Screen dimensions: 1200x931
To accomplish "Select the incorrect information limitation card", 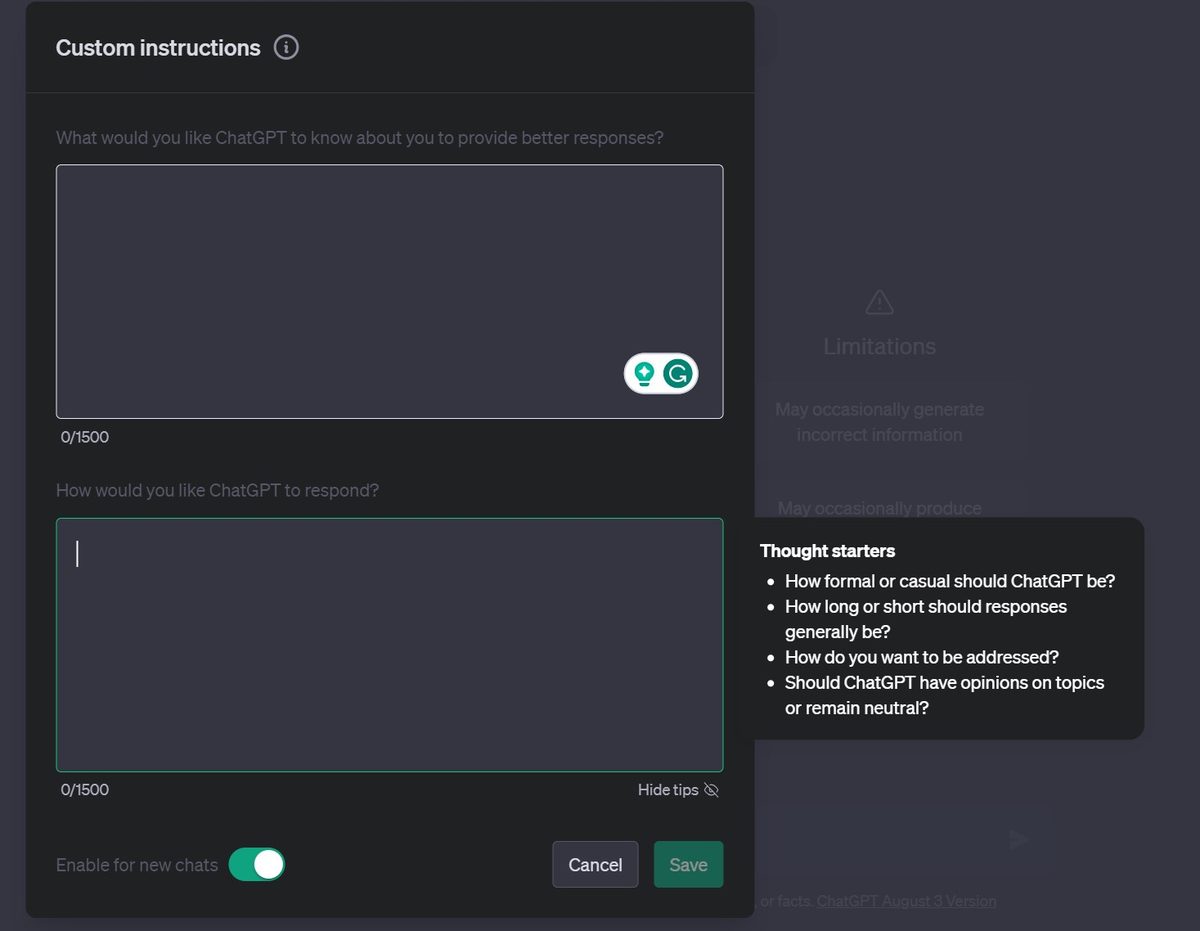I will 879,421.
